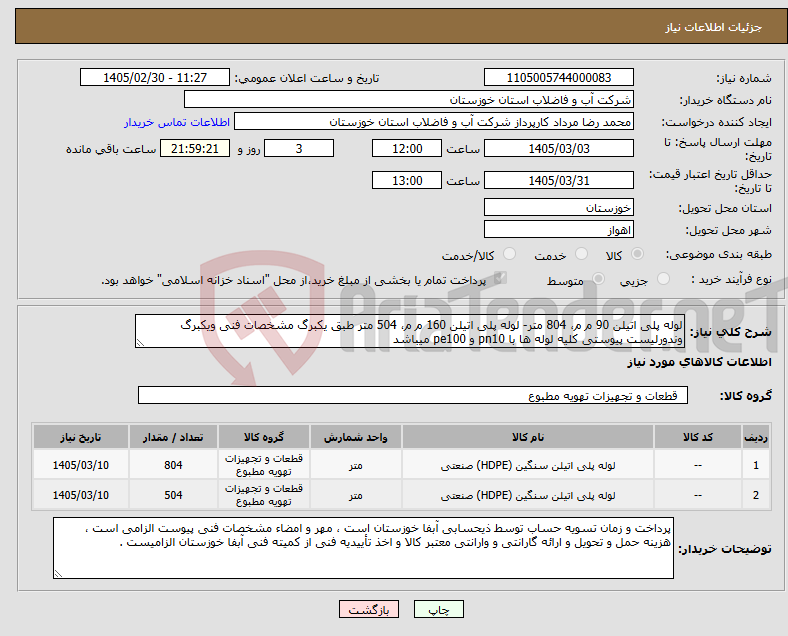
Task: Click the row number 1 cell
Action: pos(755,465)
